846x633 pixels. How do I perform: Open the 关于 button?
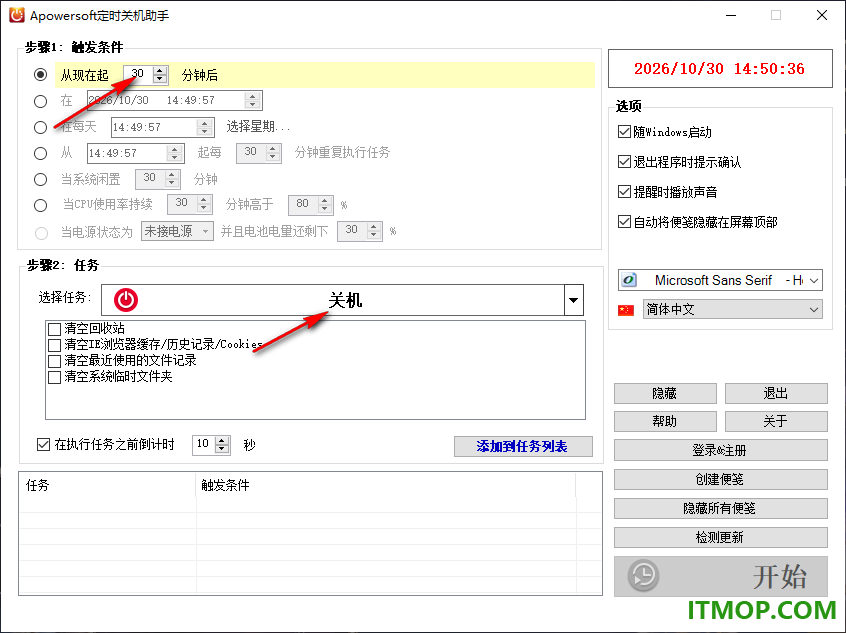775,421
